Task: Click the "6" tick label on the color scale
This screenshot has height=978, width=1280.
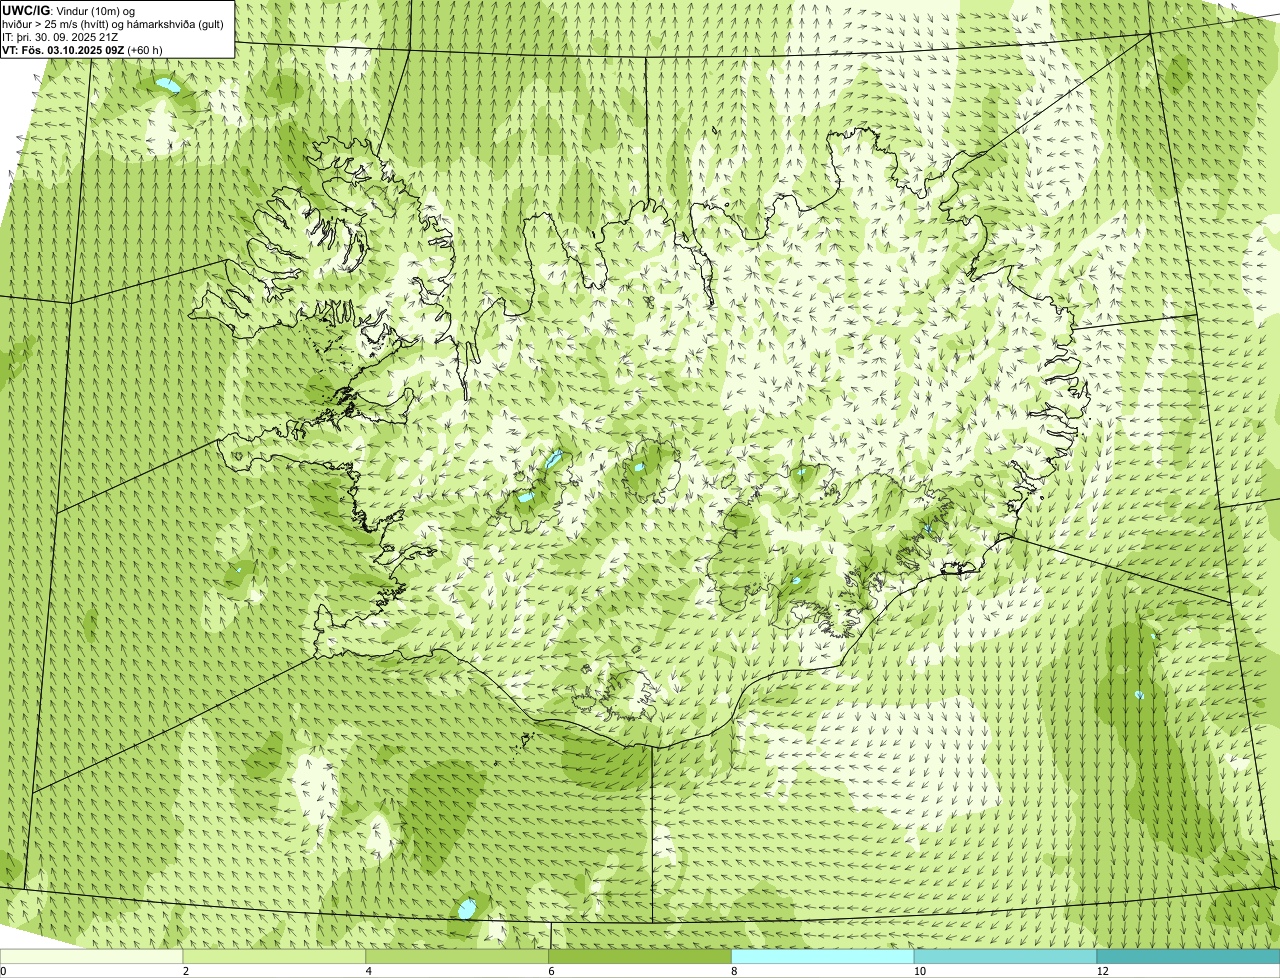Action: (x=551, y=971)
